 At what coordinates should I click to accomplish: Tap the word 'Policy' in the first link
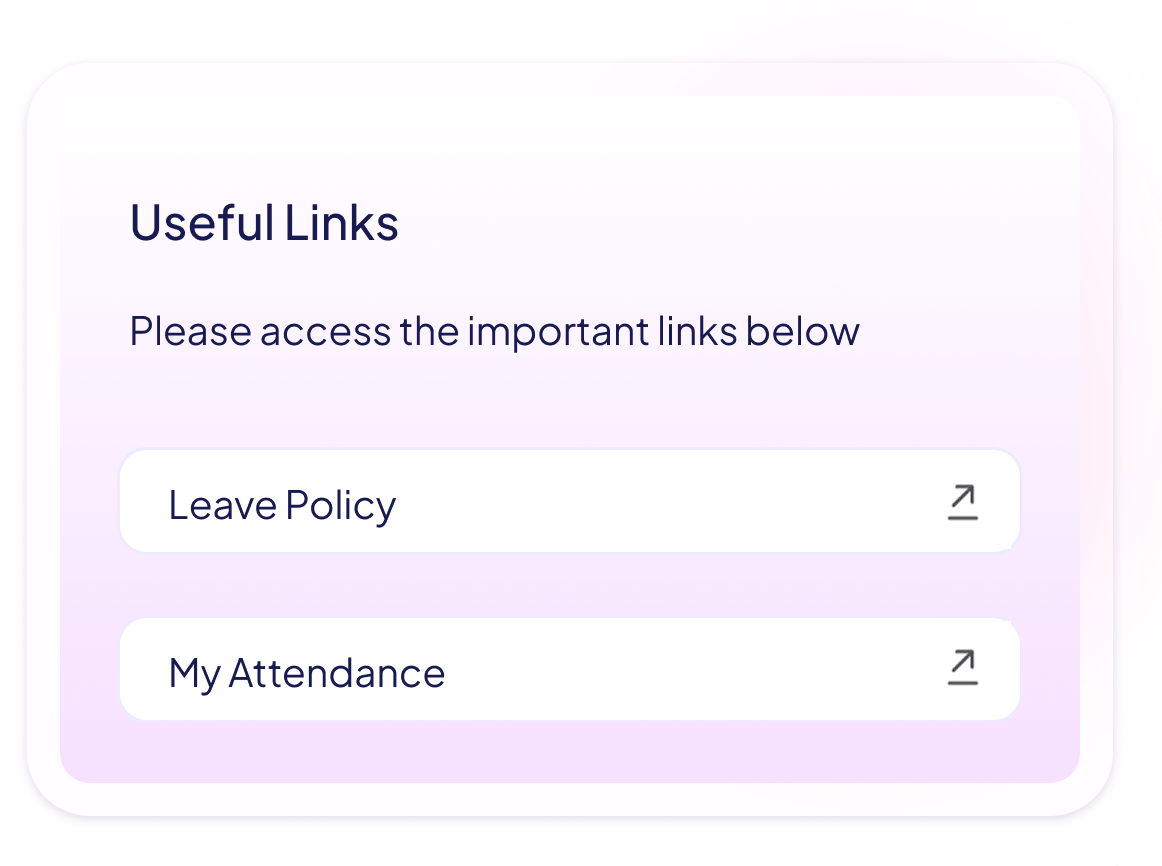click(x=340, y=506)
